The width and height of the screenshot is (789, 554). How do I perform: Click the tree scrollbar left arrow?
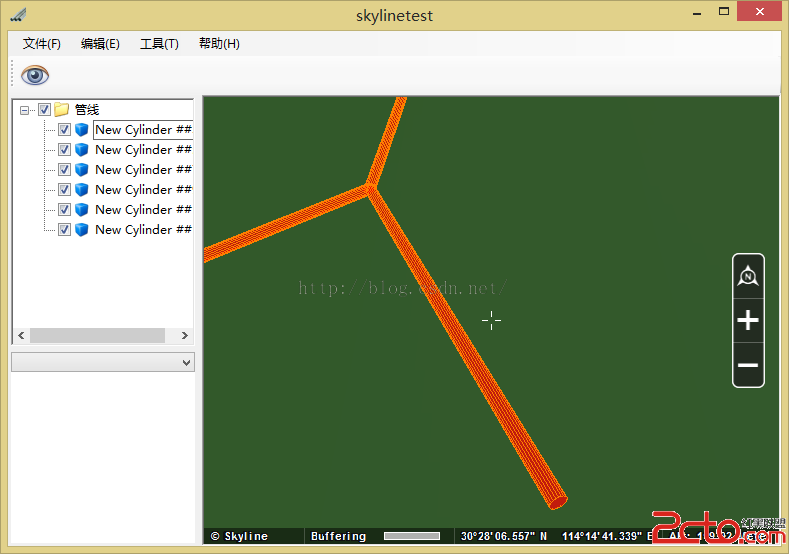21,336
